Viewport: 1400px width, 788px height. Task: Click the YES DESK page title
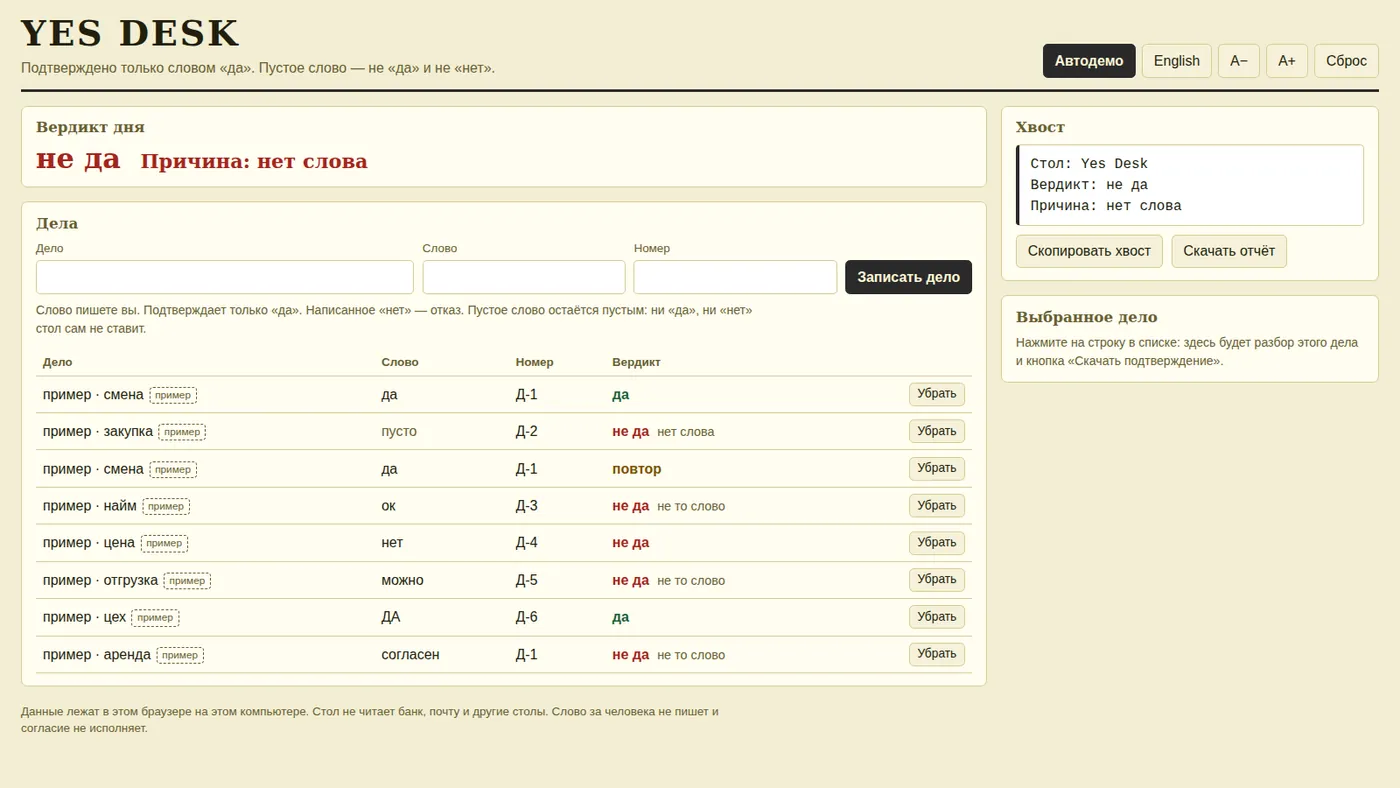pyautogui.click(x=130, y=33)
